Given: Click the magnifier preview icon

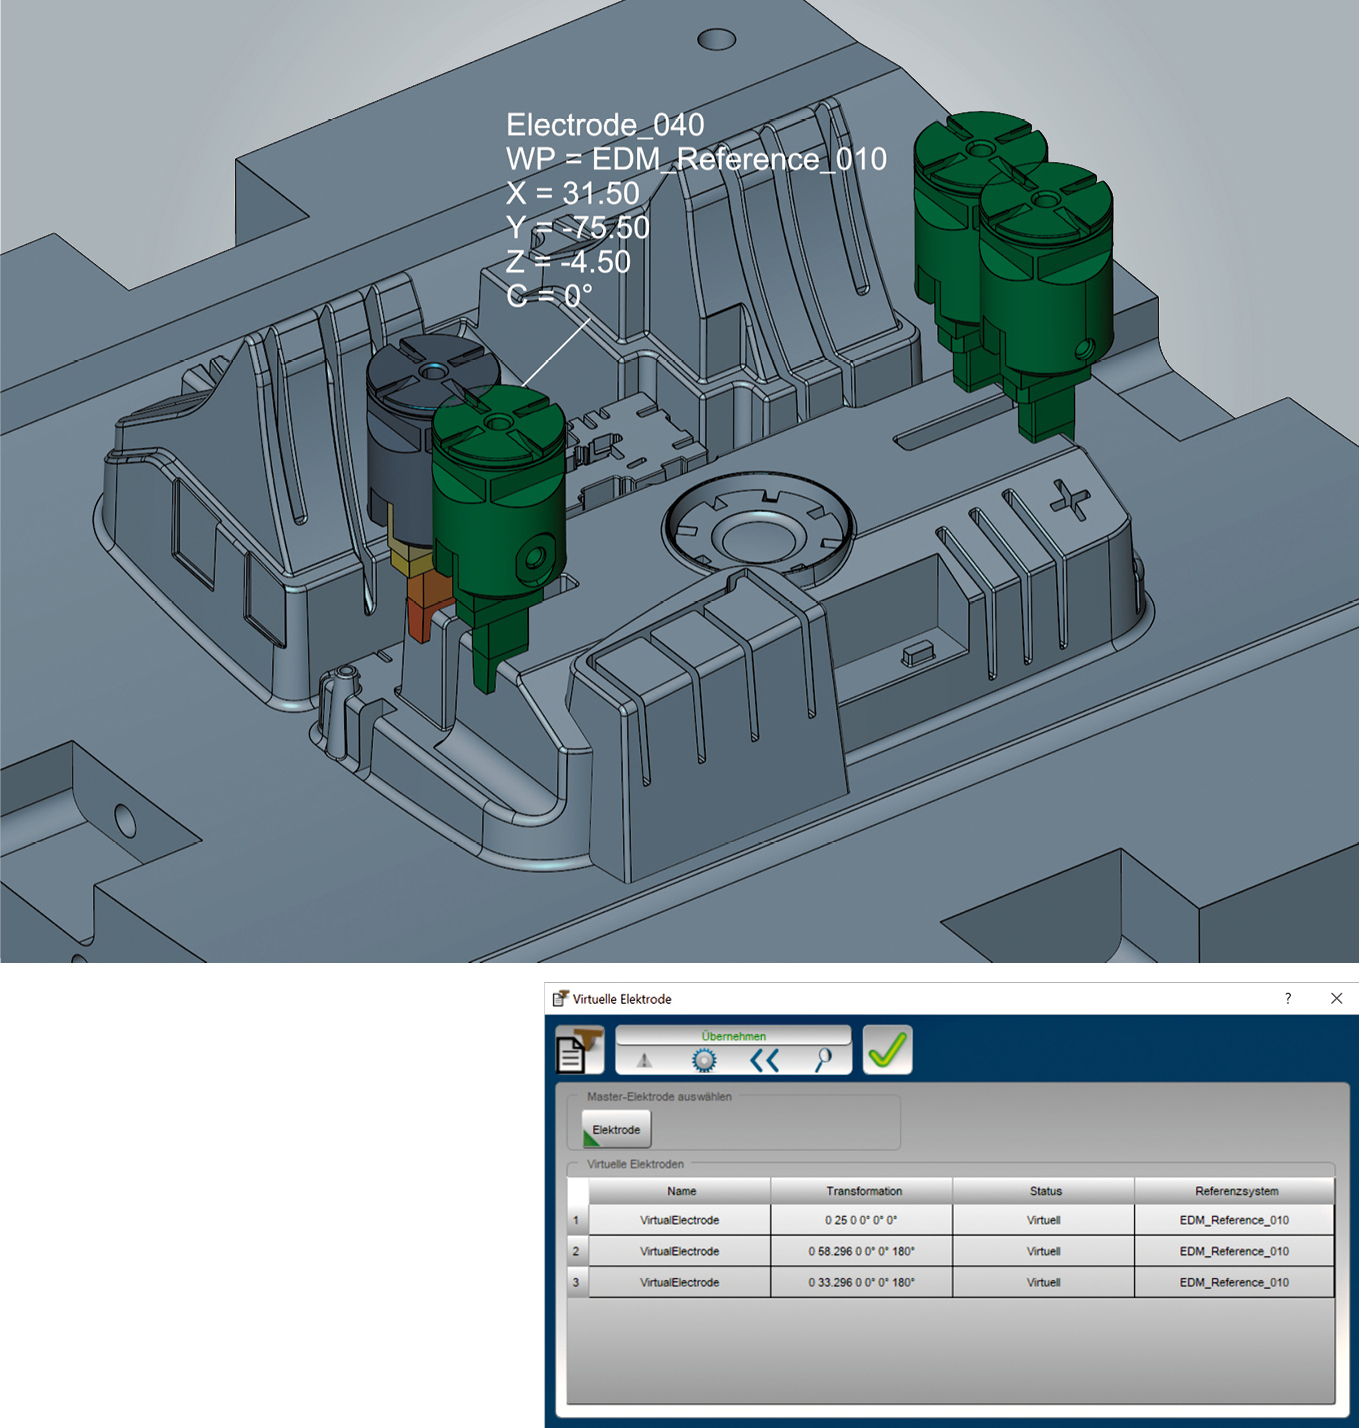Looking at the screenshot, I should pyautogui.click(x=823, y=1060).
